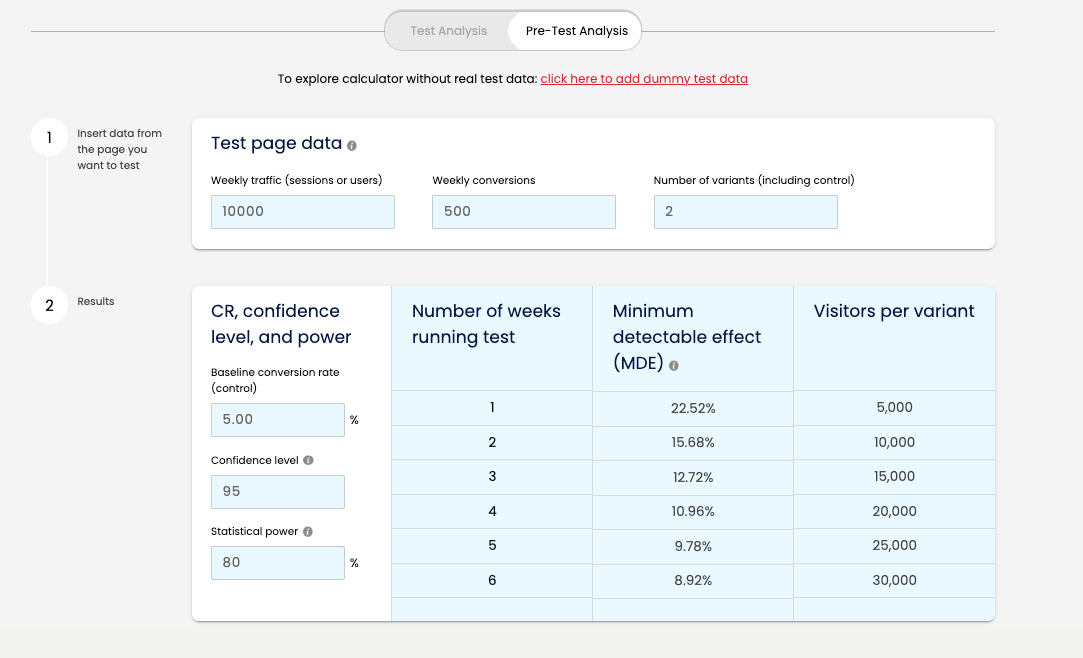Focus the Weekly conversions input field
Viewport: 1083px width, 658px height.
(524, 212)
